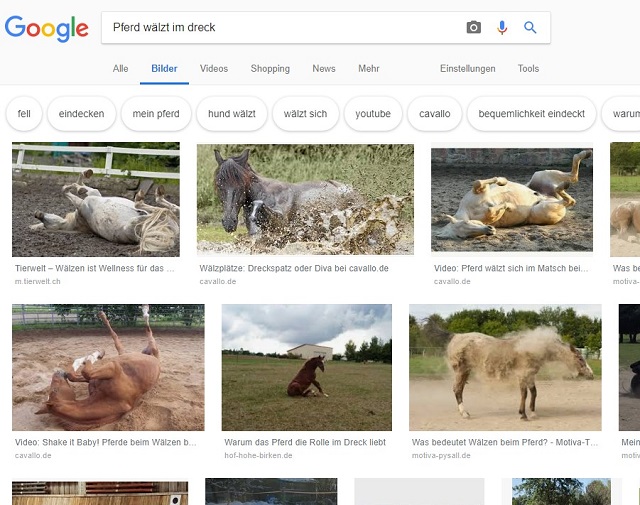Open chestnut horse rolling in sand thumbnail
The width and height of the screenshot is (640, 505).
(108, 367)
